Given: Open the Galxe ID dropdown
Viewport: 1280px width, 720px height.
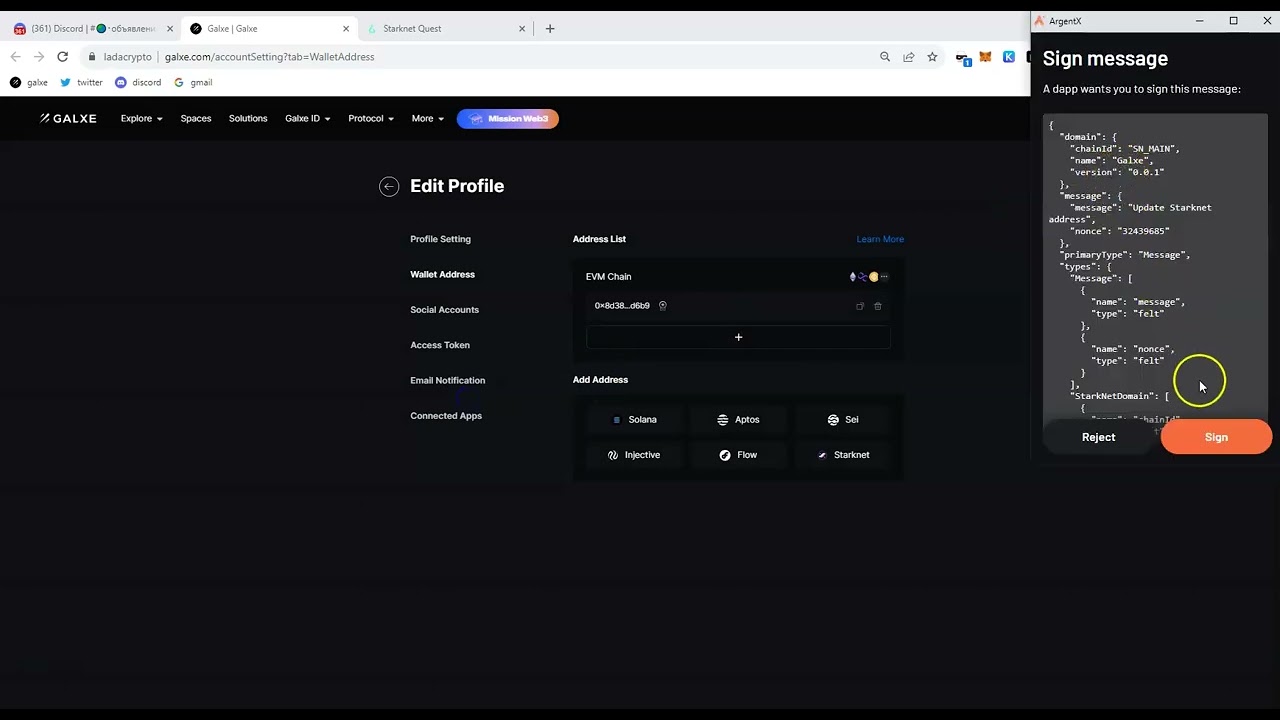Looking at the screenshot, I should tap(307, 118).
